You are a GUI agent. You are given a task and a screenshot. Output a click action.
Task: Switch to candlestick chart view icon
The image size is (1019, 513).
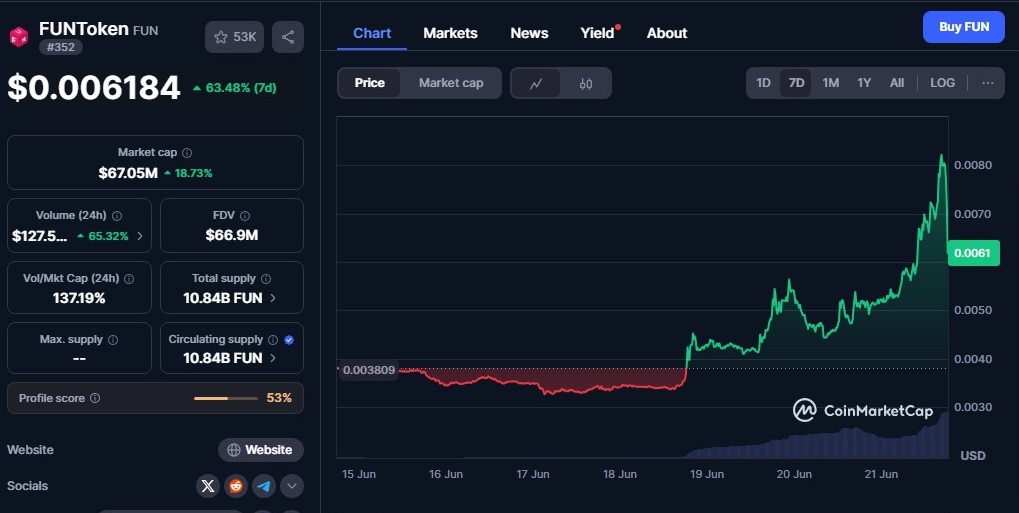click(586, 83)
